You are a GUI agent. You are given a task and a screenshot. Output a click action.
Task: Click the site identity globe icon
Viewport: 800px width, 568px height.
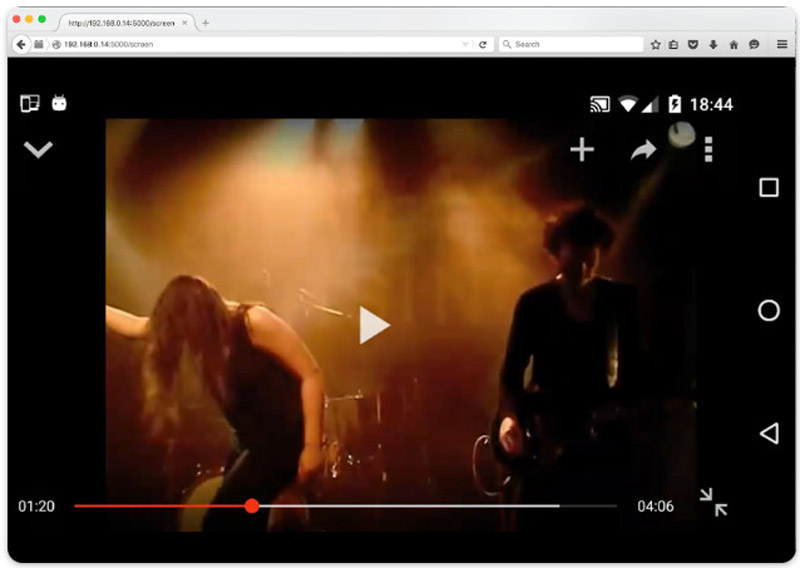(x=57, y=44)
